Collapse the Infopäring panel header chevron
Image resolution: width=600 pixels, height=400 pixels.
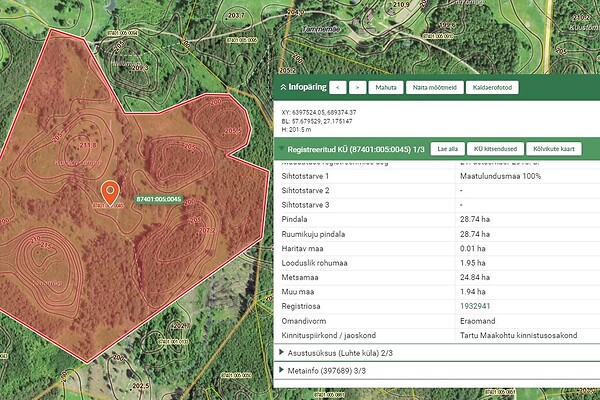pyautogui.click(x=283, y=88)
